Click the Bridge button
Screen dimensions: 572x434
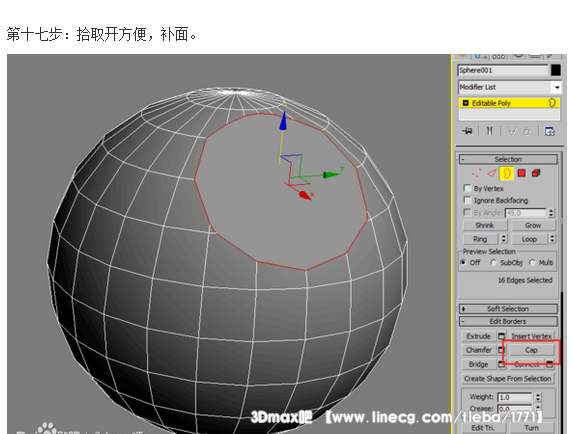point(479,364)
